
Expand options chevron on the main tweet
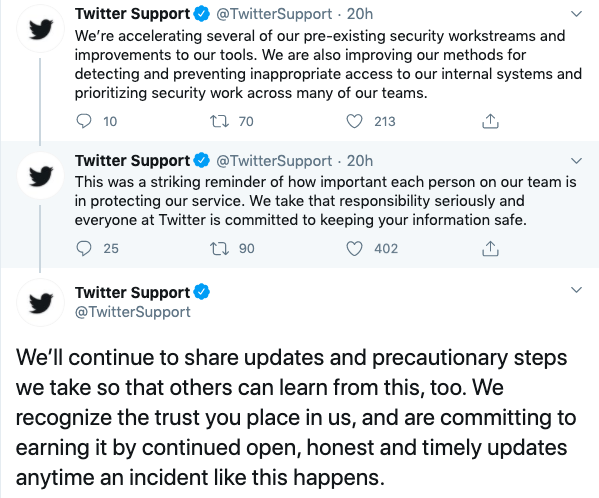pos(576,290)
